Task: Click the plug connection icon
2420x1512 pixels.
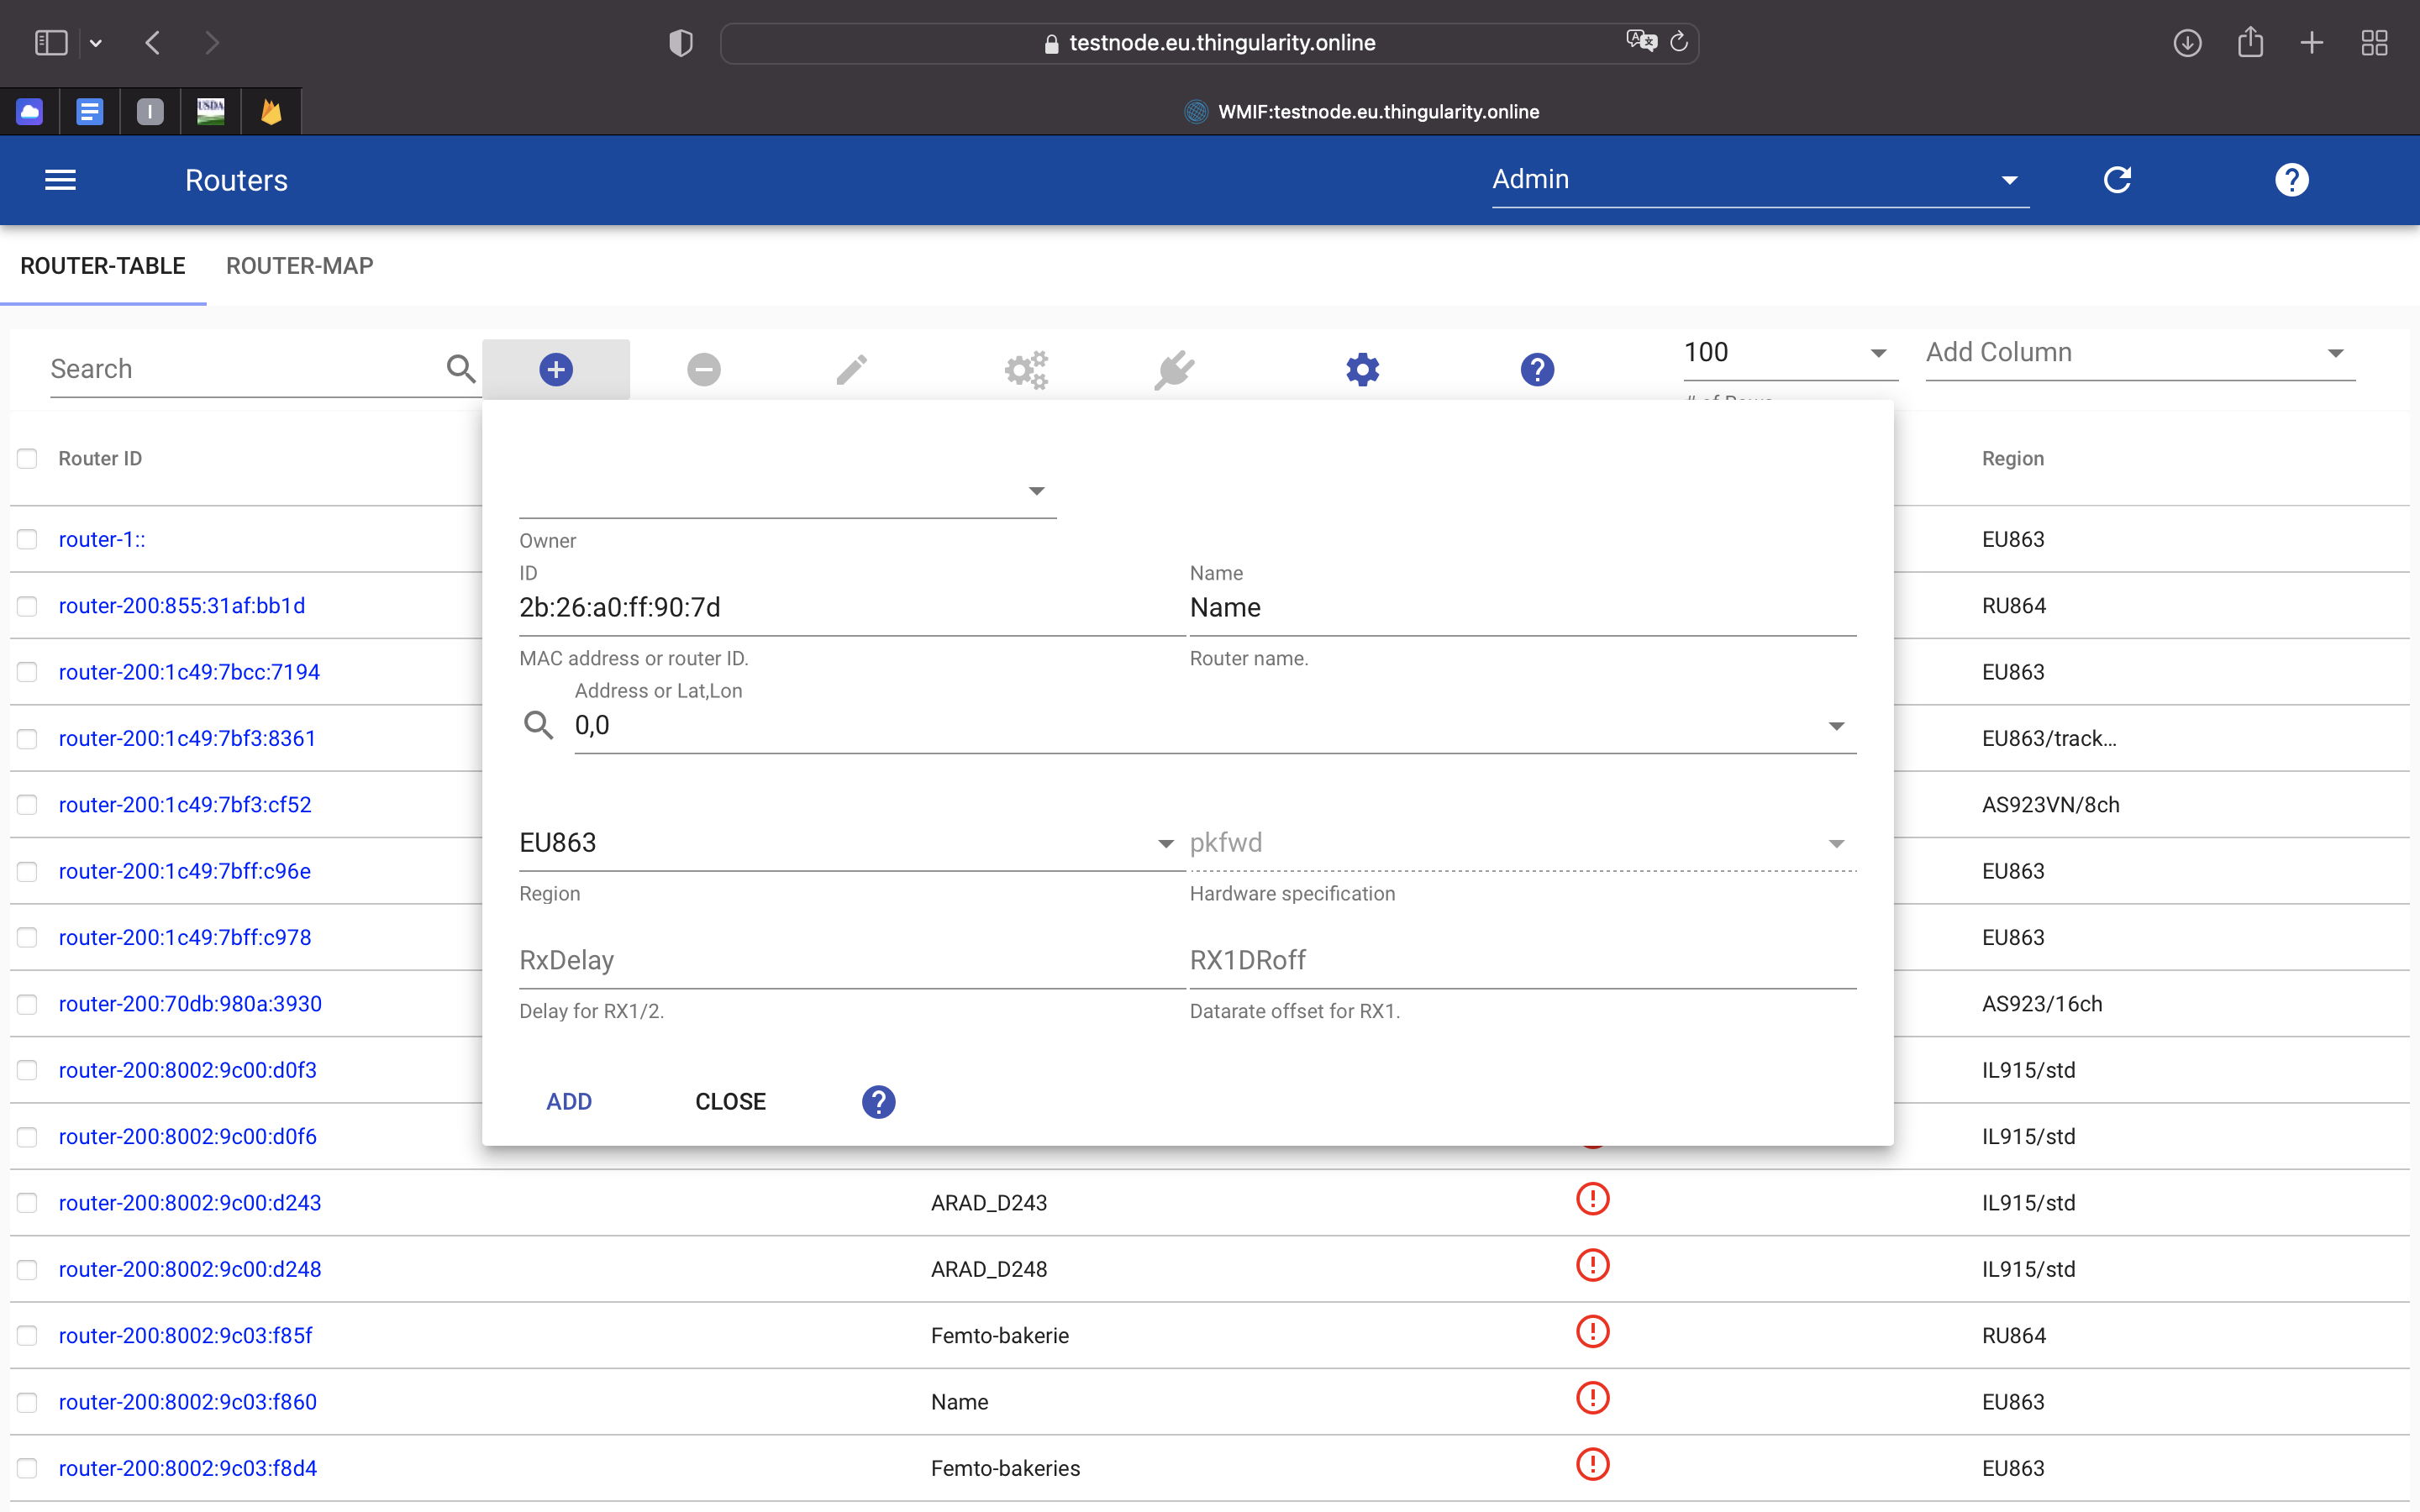Action: click(x=1174, y=369)
